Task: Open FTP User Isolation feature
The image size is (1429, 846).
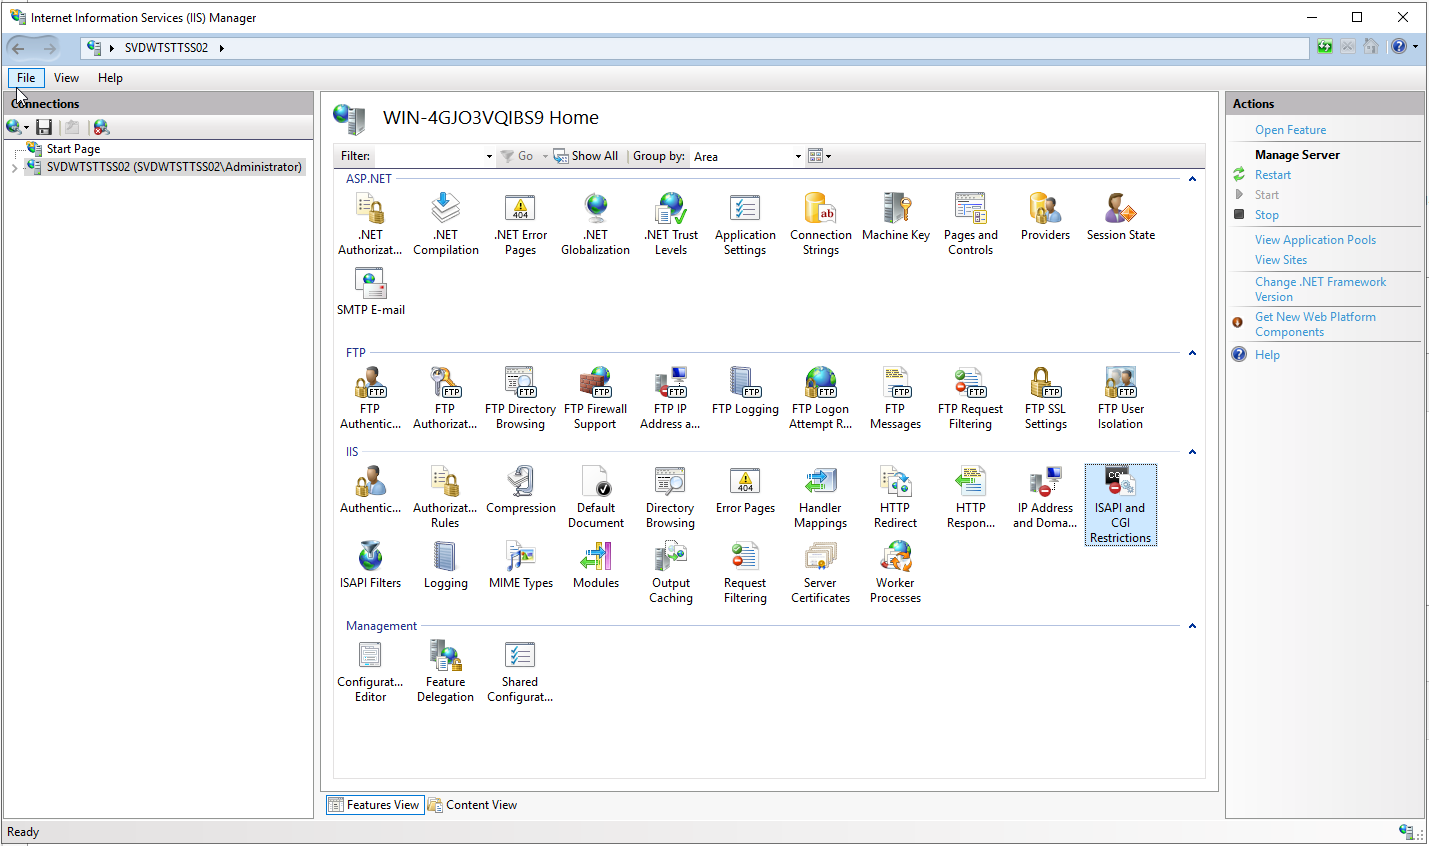Action: pos(1120,398)
